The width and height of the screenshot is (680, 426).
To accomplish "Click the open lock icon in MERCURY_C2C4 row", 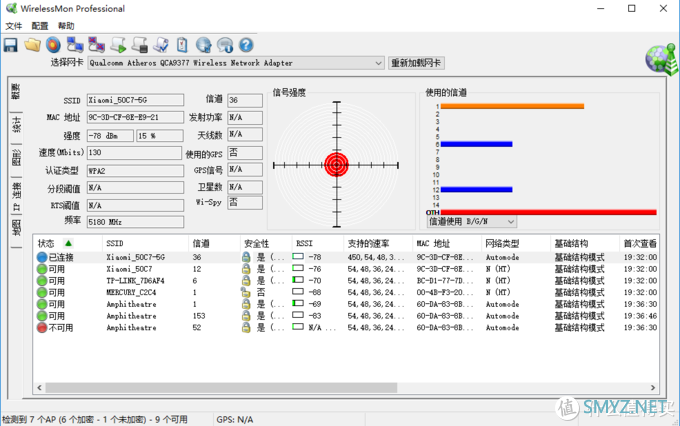I will (x=245, y=292).
